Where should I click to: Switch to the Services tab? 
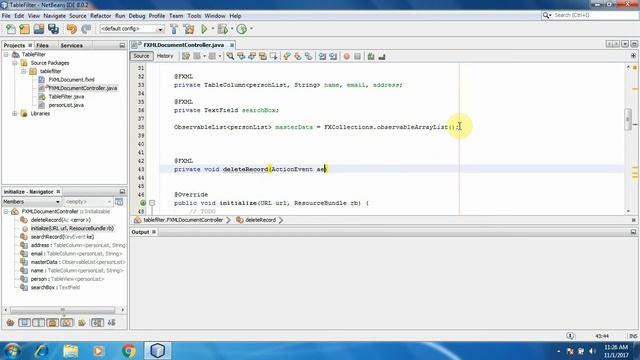point(71,45)
